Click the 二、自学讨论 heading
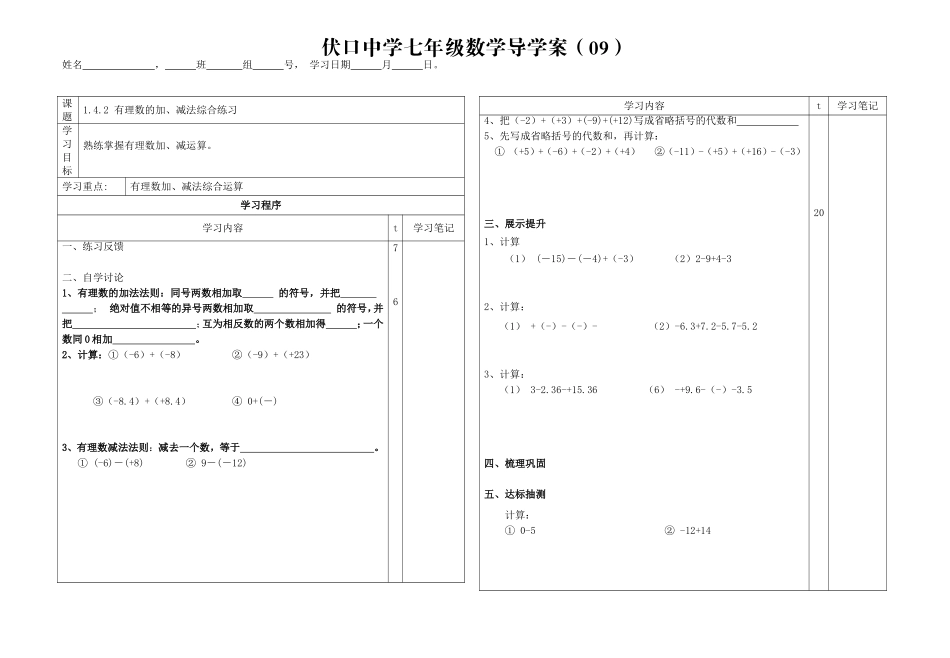 (93, 277)
